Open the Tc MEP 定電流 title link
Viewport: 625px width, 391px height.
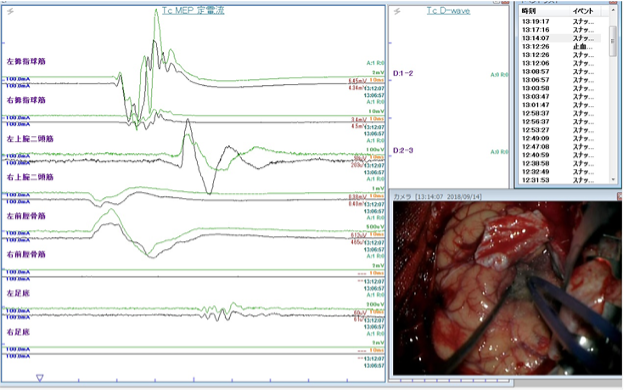[193, 10]
